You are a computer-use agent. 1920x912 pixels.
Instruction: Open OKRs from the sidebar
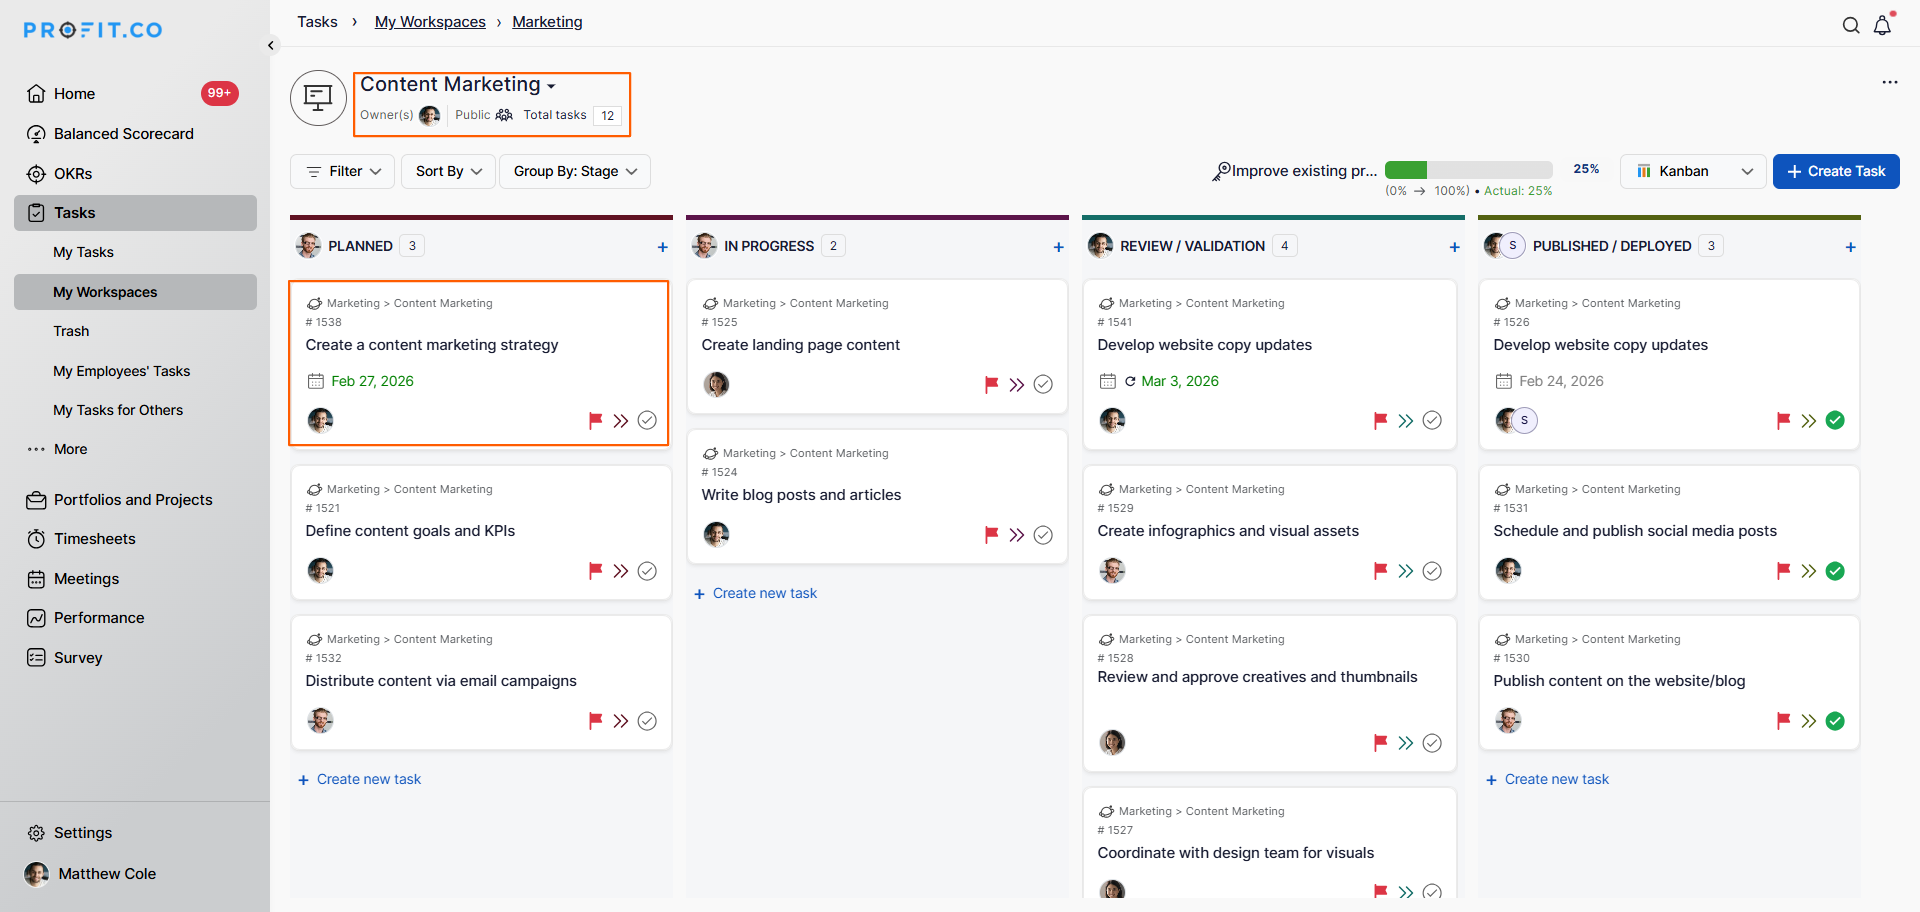[72, 174]
